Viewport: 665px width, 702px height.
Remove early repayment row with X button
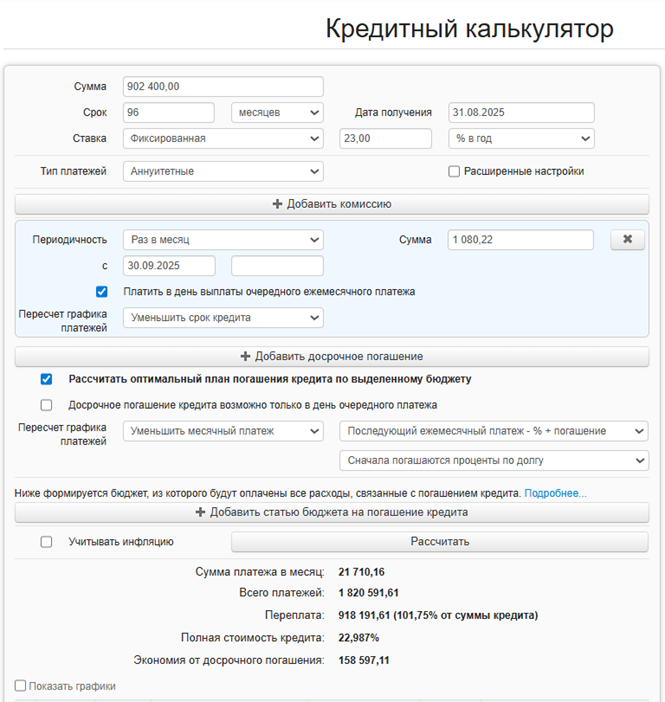[x=627, y=240]
